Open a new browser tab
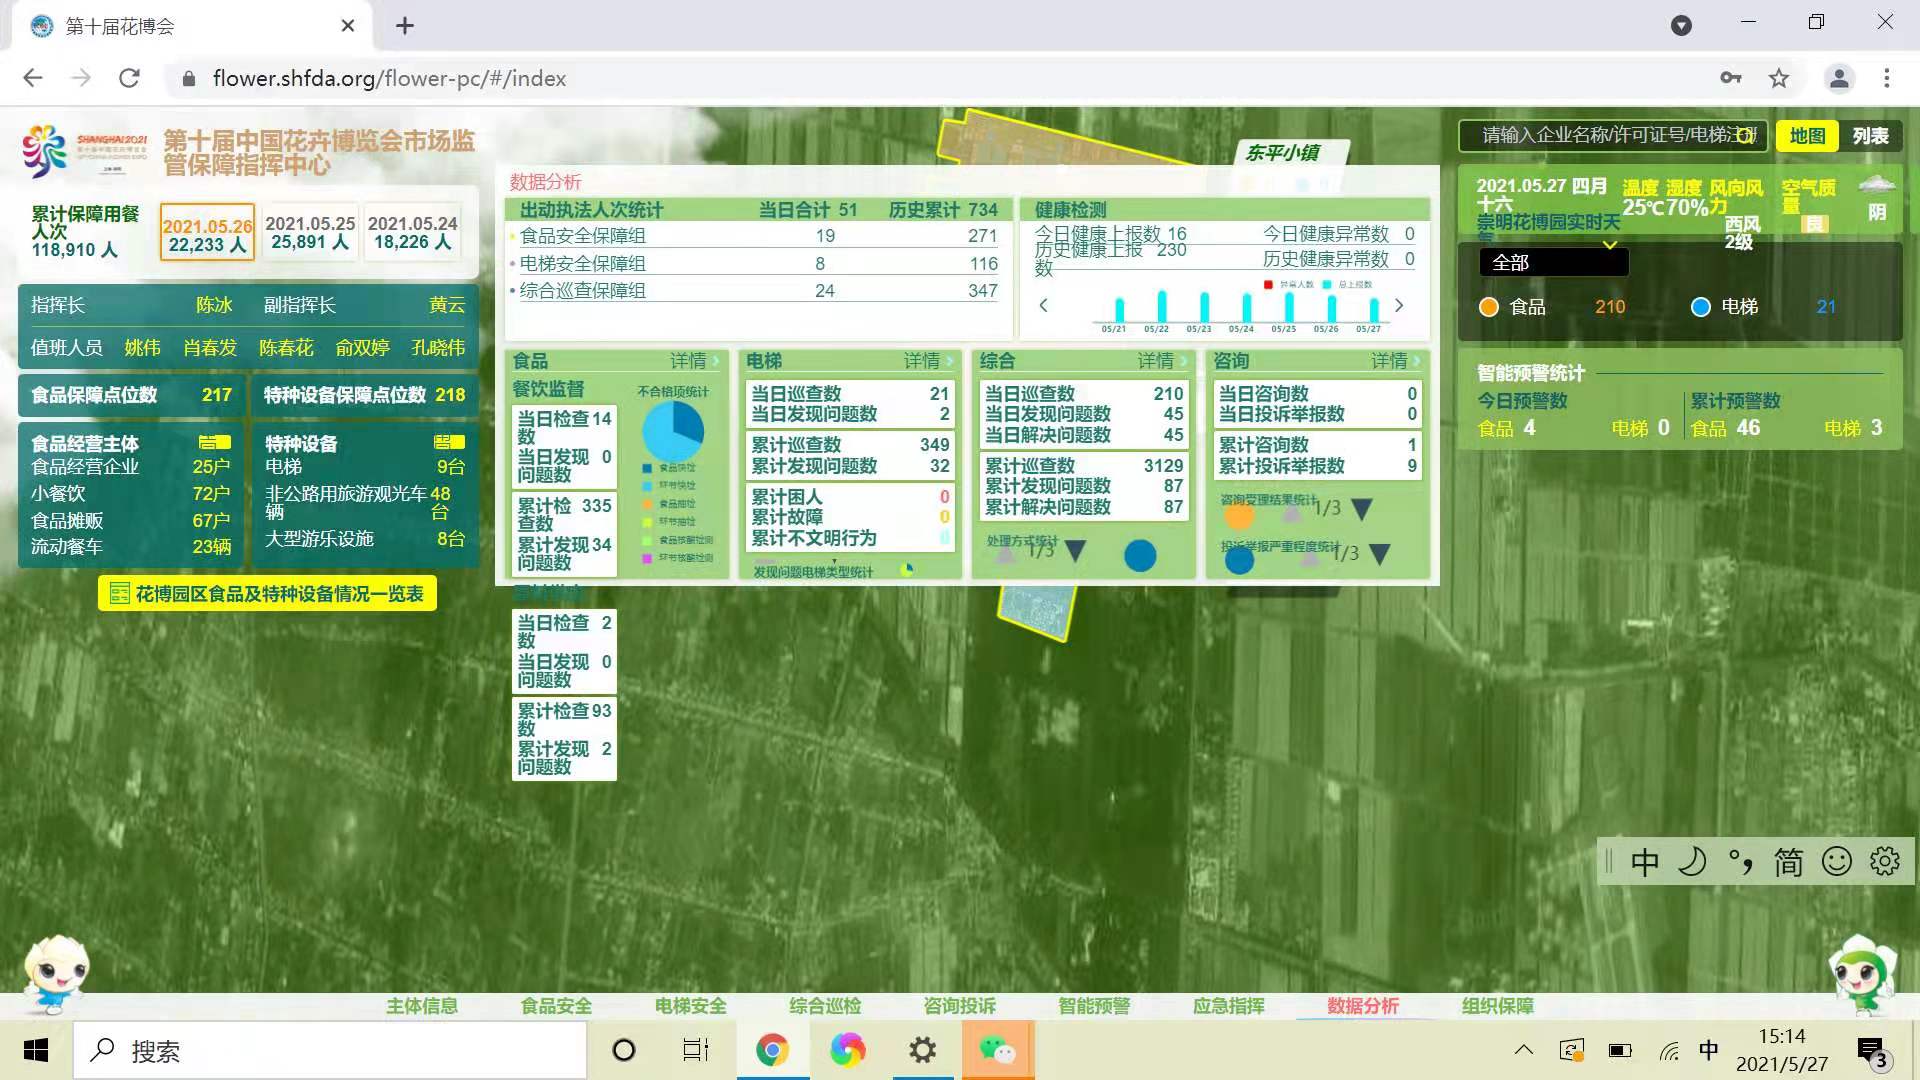This screenshot has width=1920, height=1080. 405,26
